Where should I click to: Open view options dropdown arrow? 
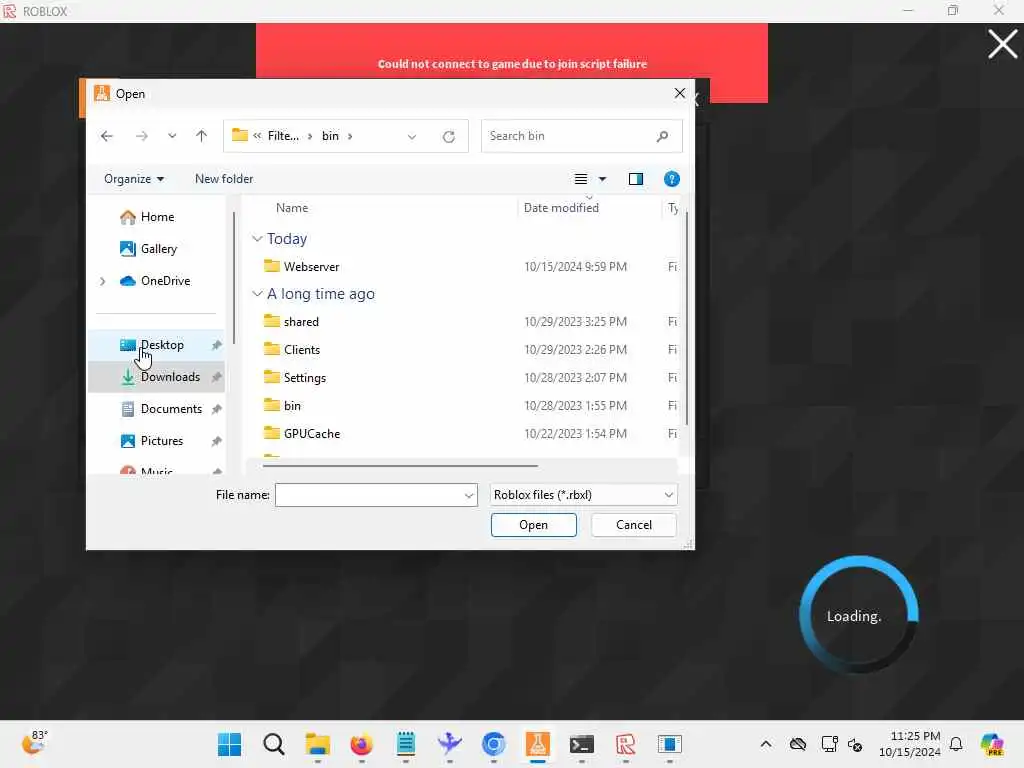(x=602, y=179)
